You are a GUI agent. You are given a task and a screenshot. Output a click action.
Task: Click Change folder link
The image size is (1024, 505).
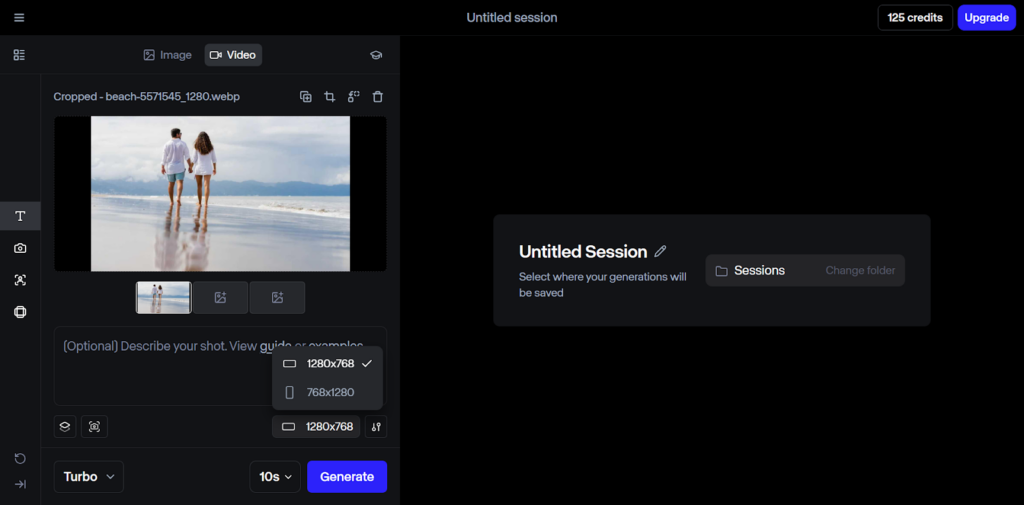pos(860,270)
